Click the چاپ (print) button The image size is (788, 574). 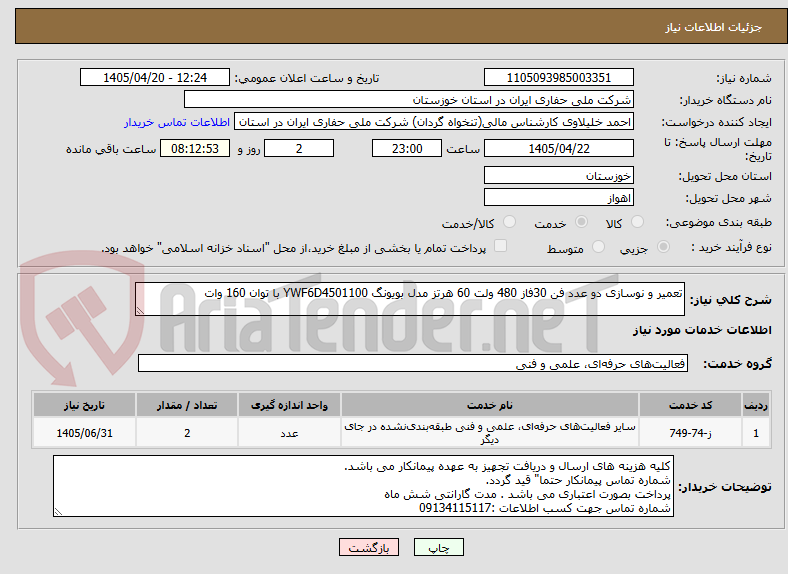tap(438, 547)
